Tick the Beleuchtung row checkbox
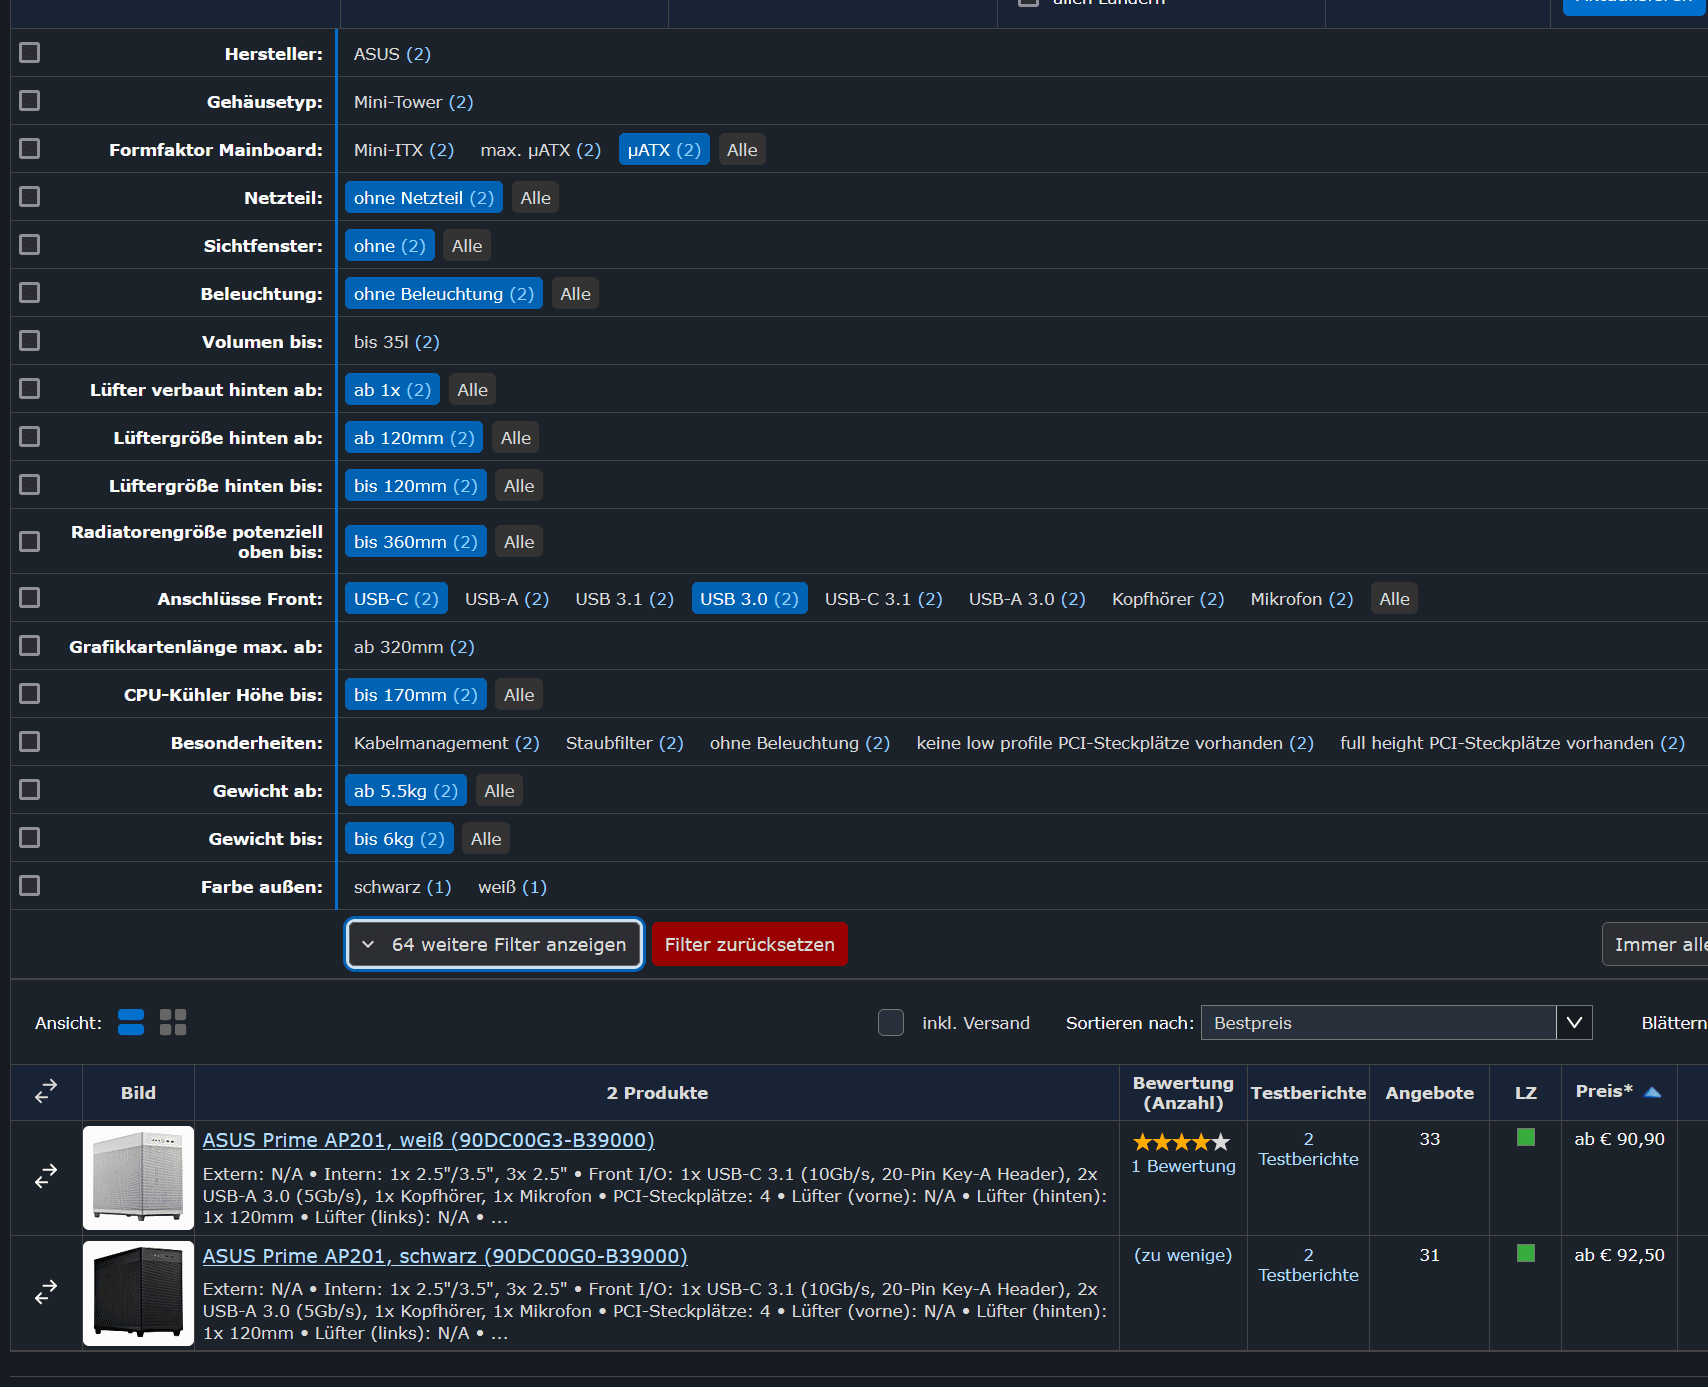The height and width of the screenshot is (1387, 1708). pos(30,292)
